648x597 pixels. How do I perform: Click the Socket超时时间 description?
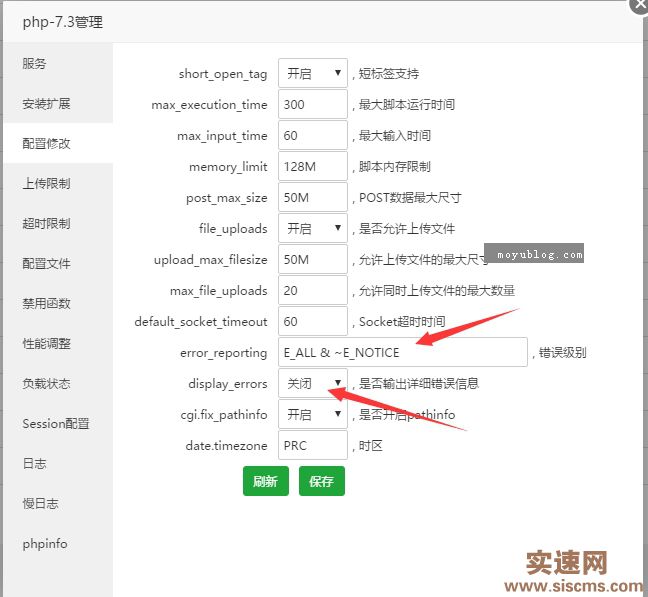(402, 321)
